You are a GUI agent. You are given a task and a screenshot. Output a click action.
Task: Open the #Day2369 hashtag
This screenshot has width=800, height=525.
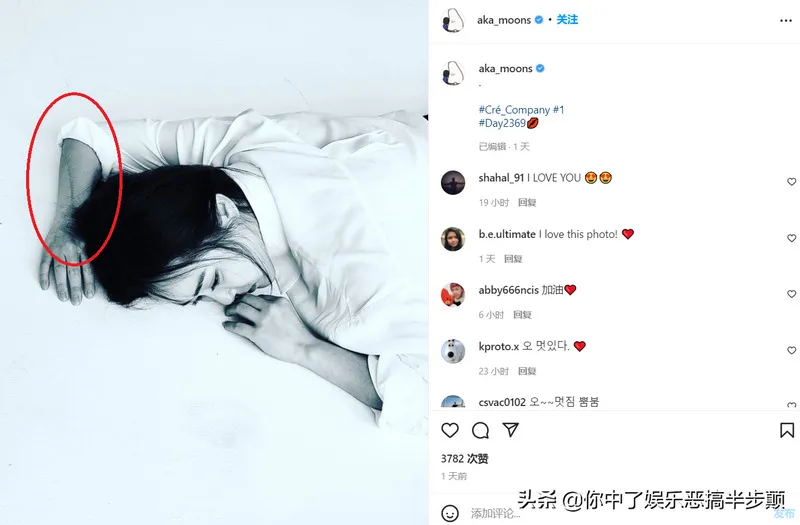502,123
